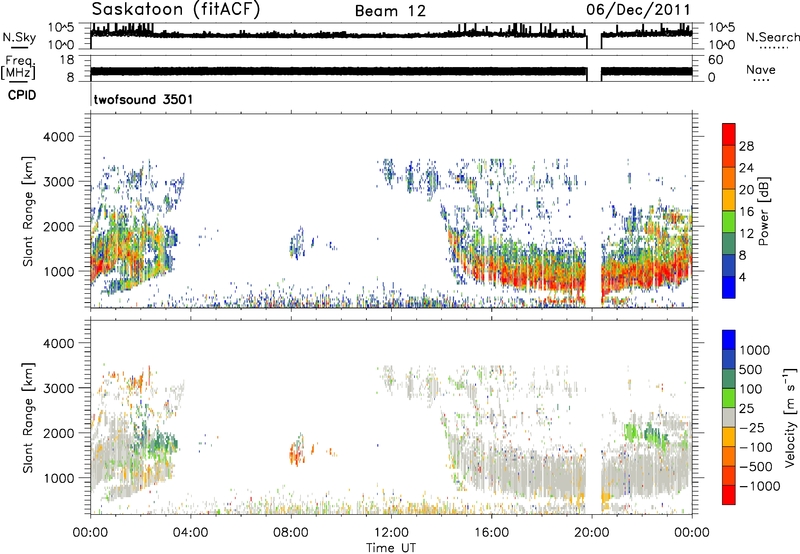
Task: Click the 'Nave' label
Action: click(x=760, y=69)
